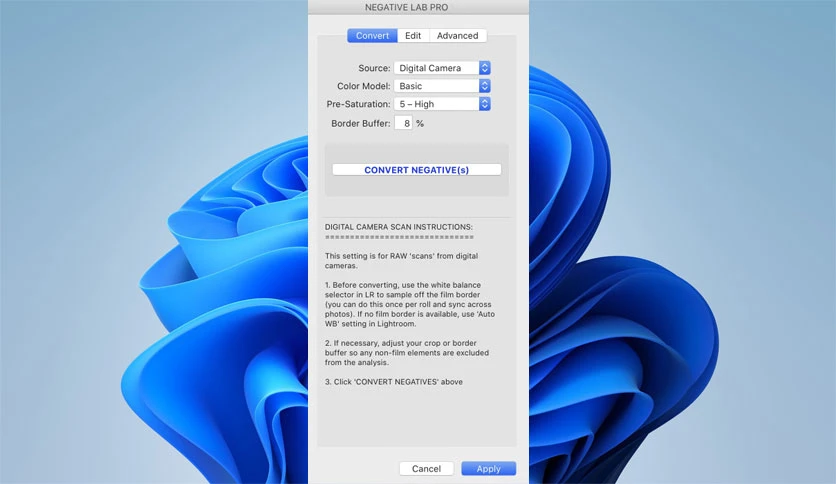Click the blue arrow icon beside Digital Camera
Screen dimensions: 836x484
pyautogui.click(x=485, y=68)
